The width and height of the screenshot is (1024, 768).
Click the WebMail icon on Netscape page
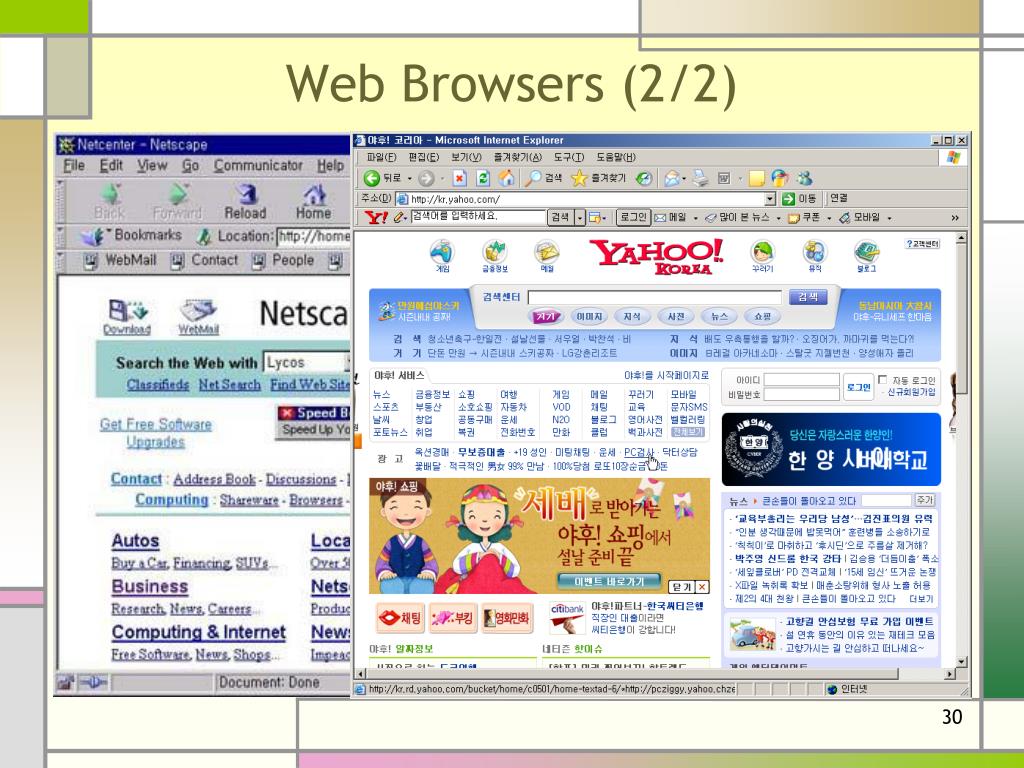pyautogui.click(x=199, y=311)
